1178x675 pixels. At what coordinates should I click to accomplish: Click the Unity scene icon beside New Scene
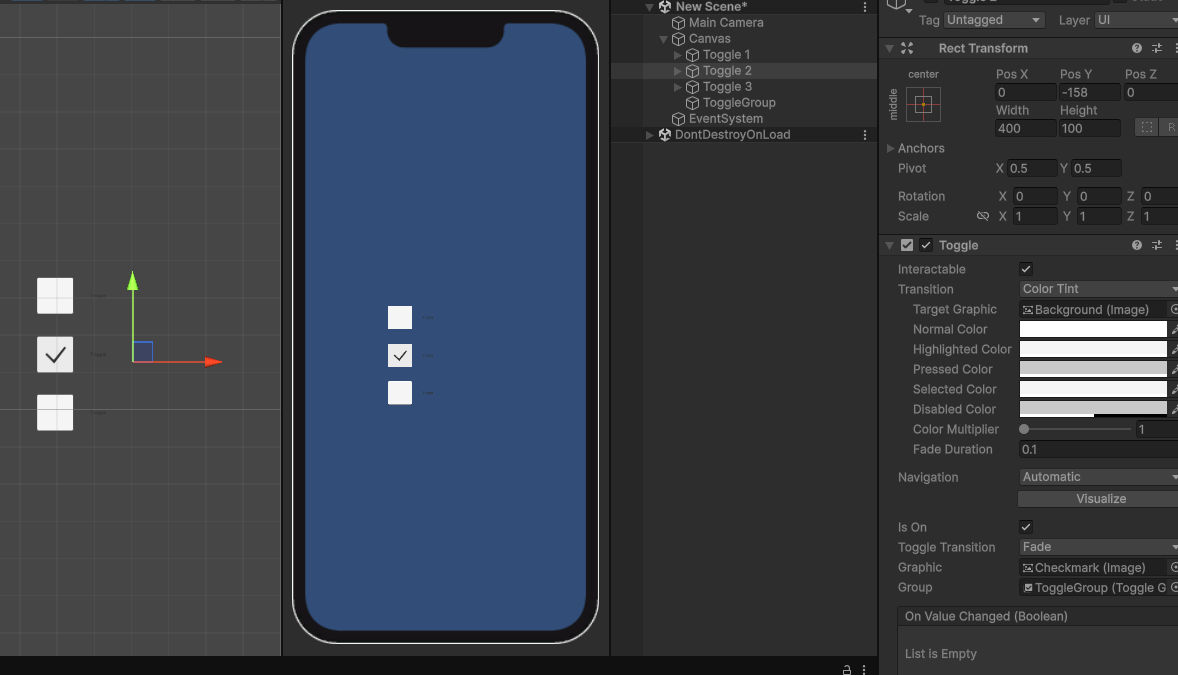(665, 7)
